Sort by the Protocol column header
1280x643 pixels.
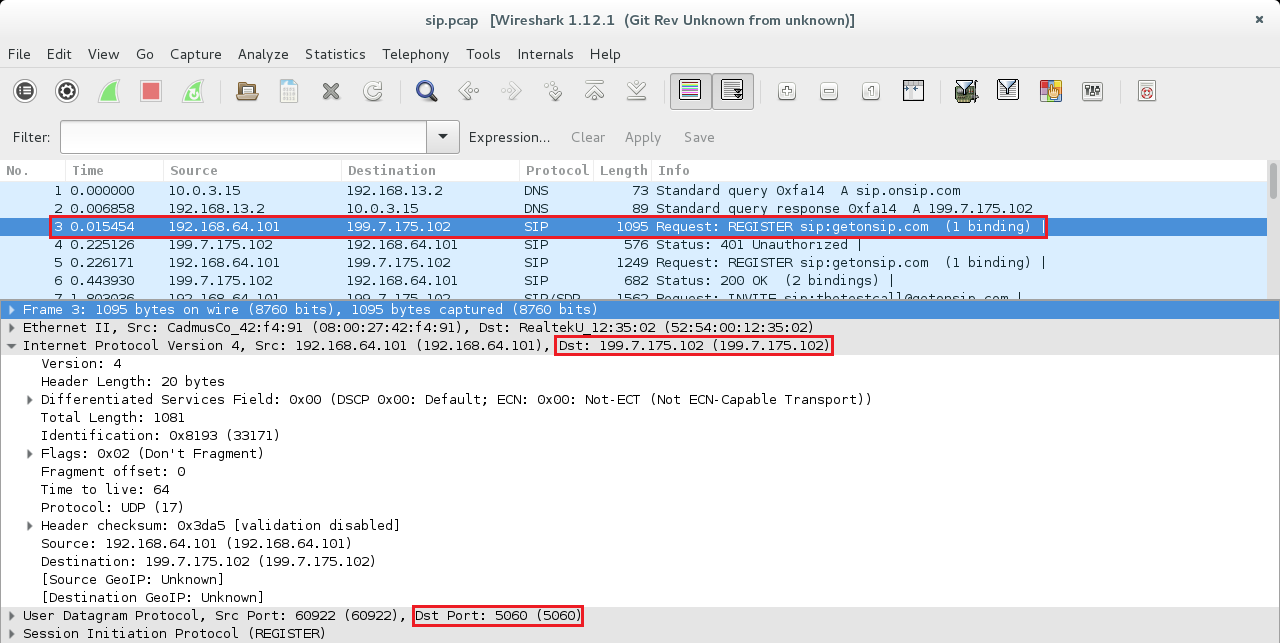(556, 170)
